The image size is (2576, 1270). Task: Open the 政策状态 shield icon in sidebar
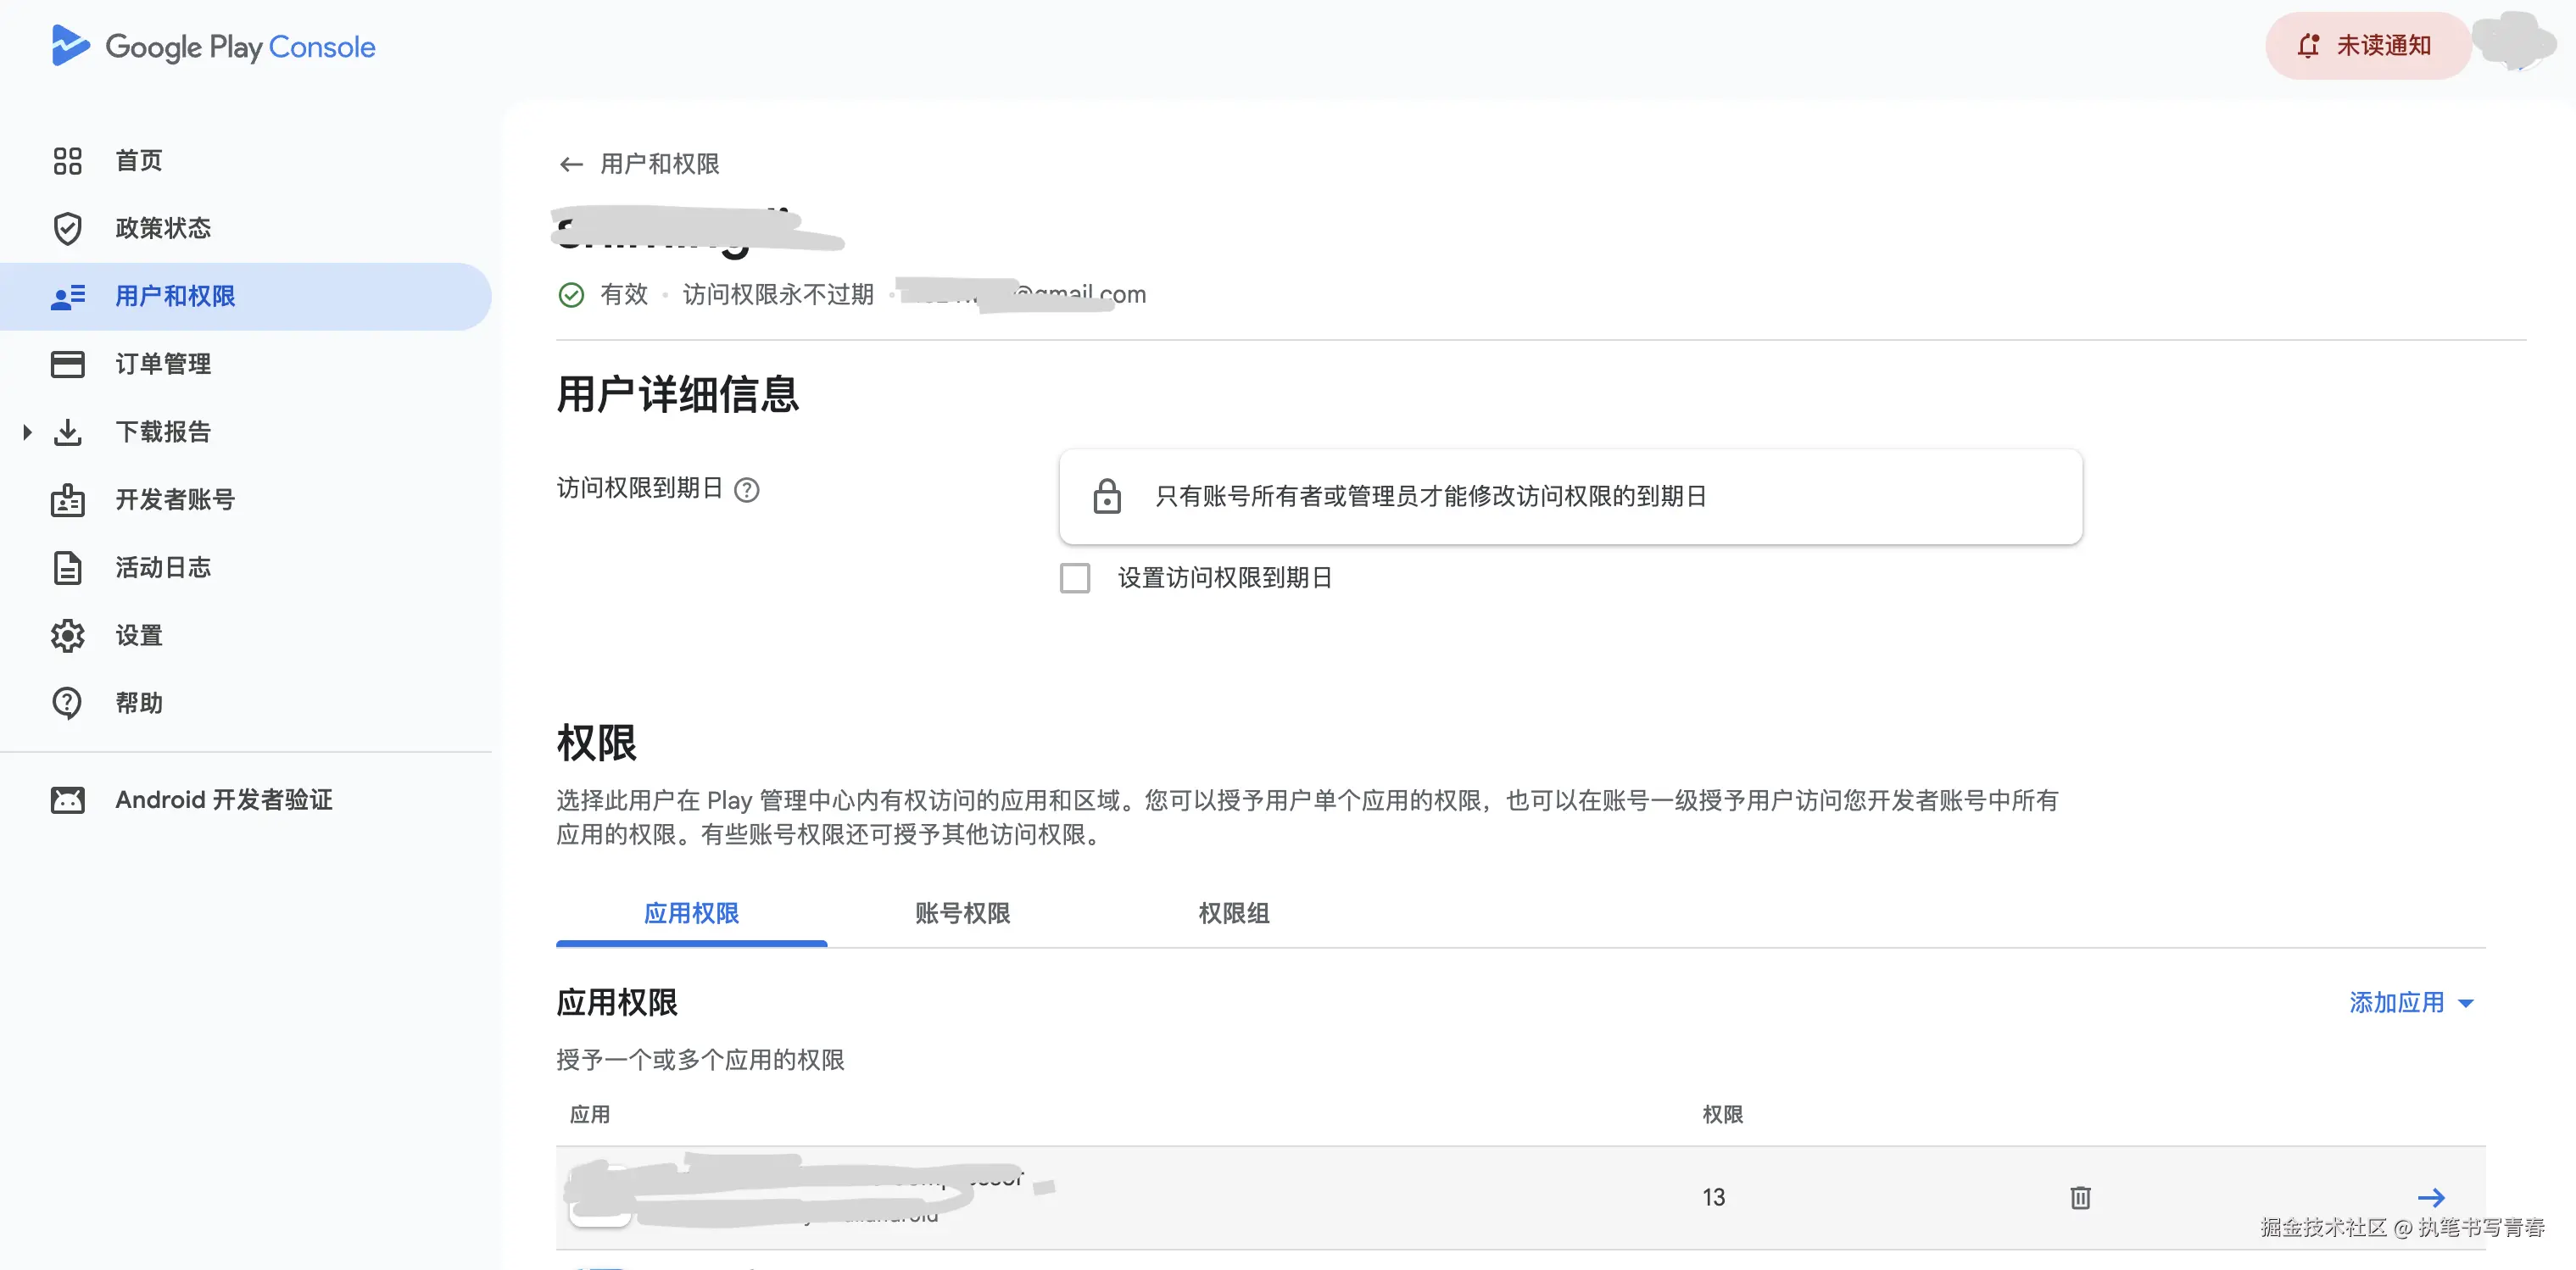67,228
